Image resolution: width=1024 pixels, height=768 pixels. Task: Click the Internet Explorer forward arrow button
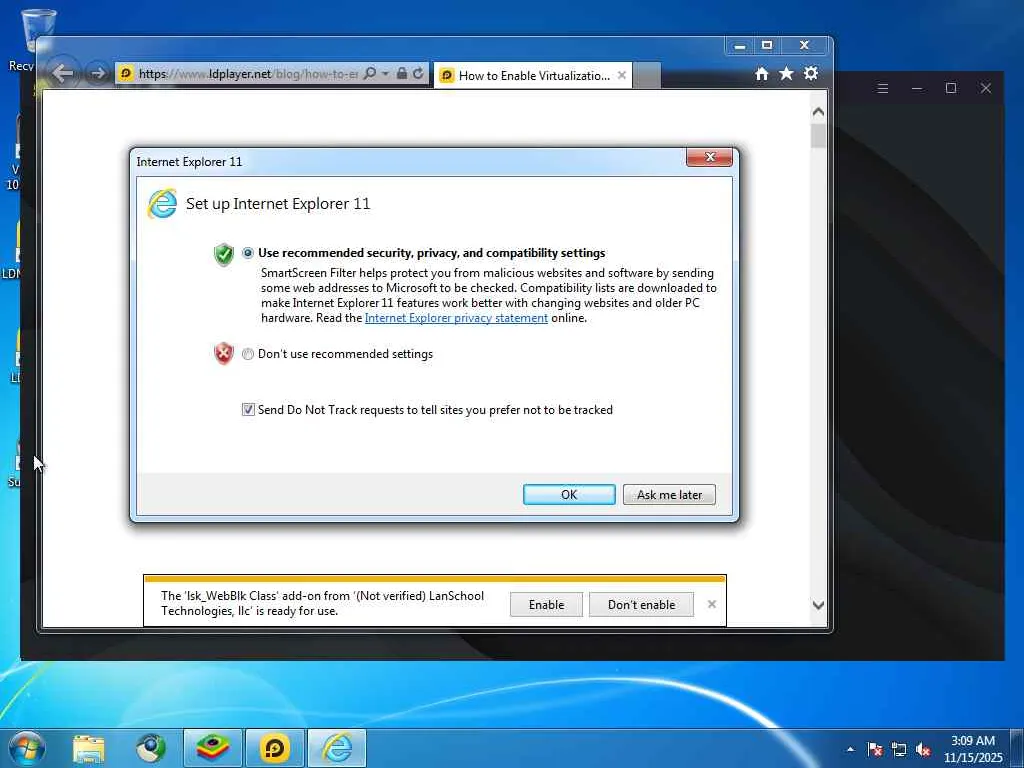pos(97,73)
